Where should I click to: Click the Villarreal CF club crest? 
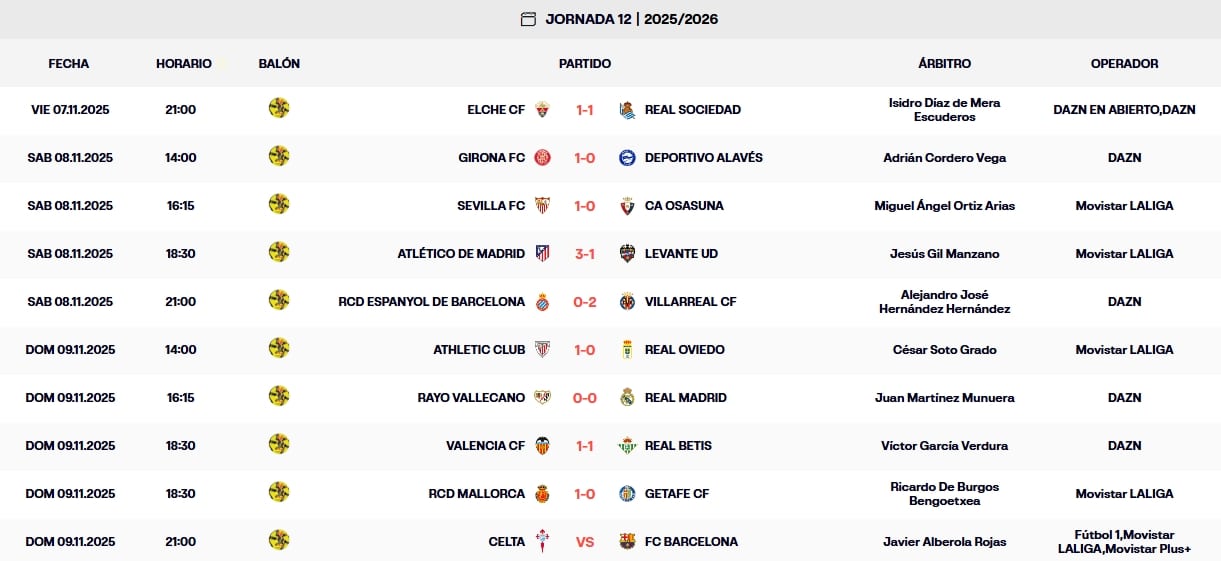click(x=627, y=302)
